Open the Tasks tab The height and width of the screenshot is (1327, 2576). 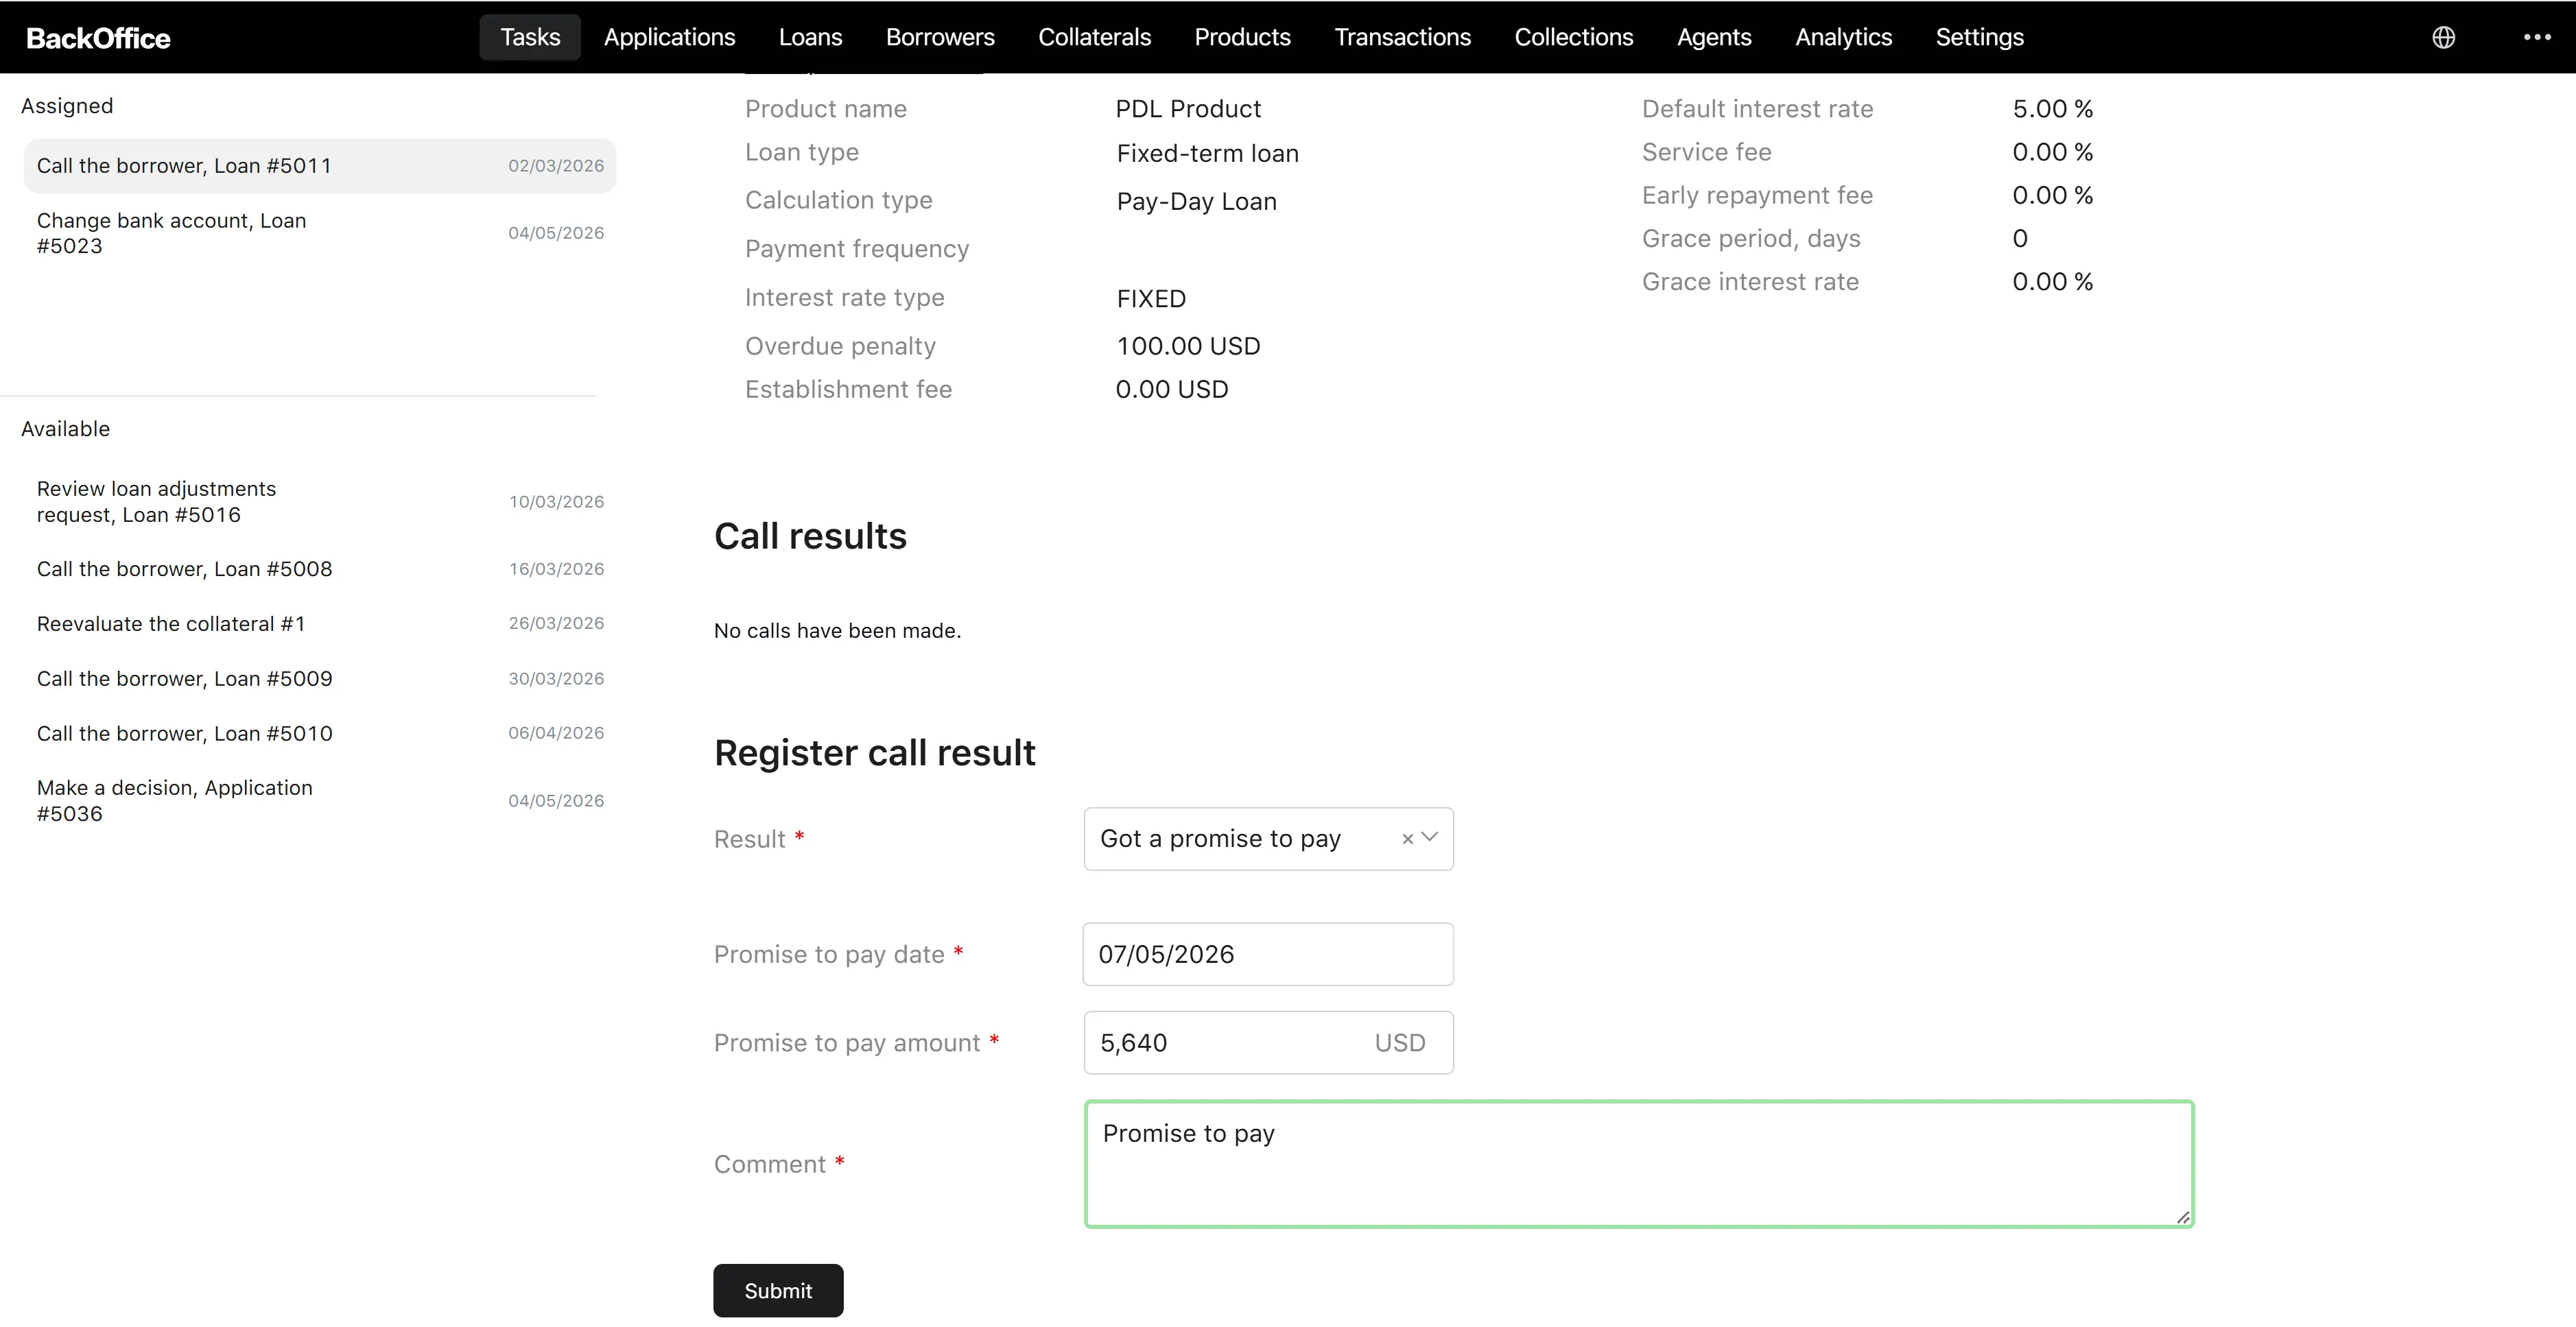coord(530,37)
